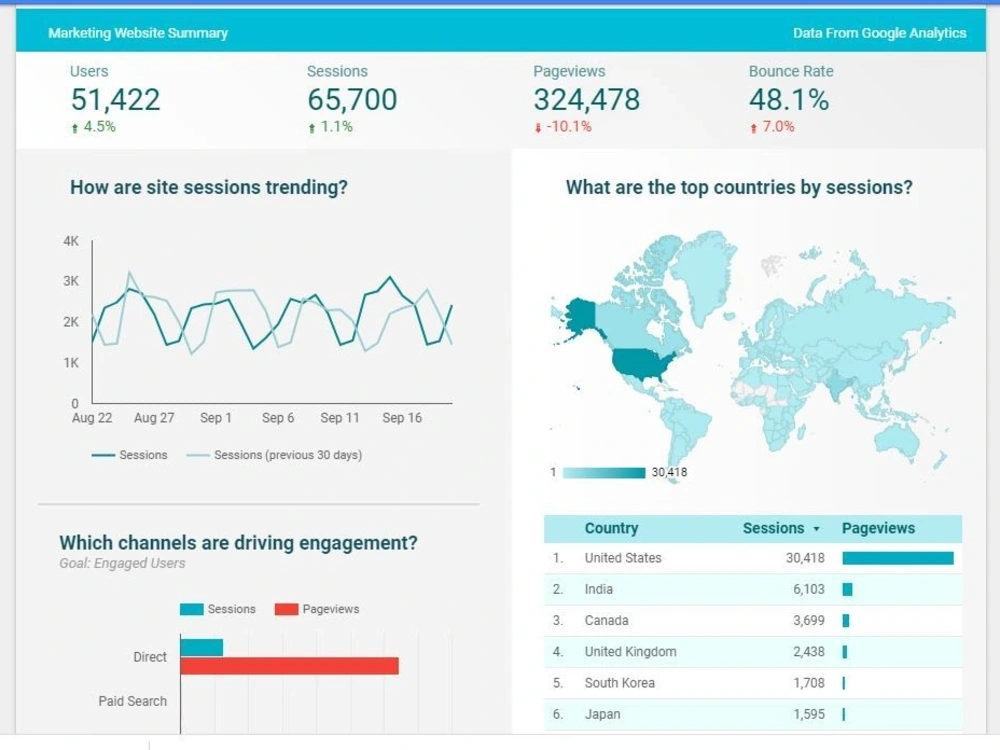Click the Paid Search channel label
1000x750 pixels.
tap(133, 701)
